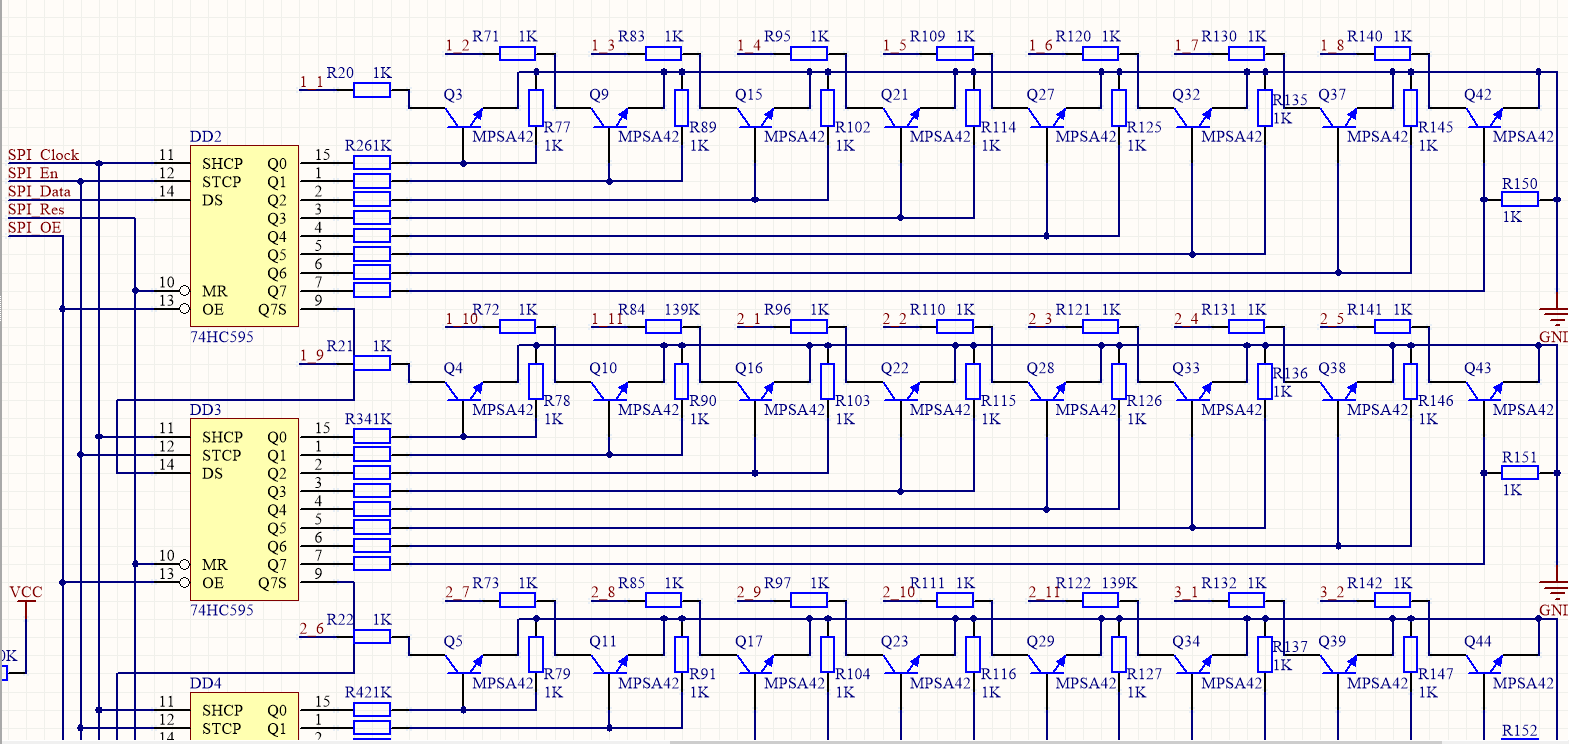Select transistor Q15
Image resolution: width=1569 pixels, height=744 pixels.
[757, 118]
